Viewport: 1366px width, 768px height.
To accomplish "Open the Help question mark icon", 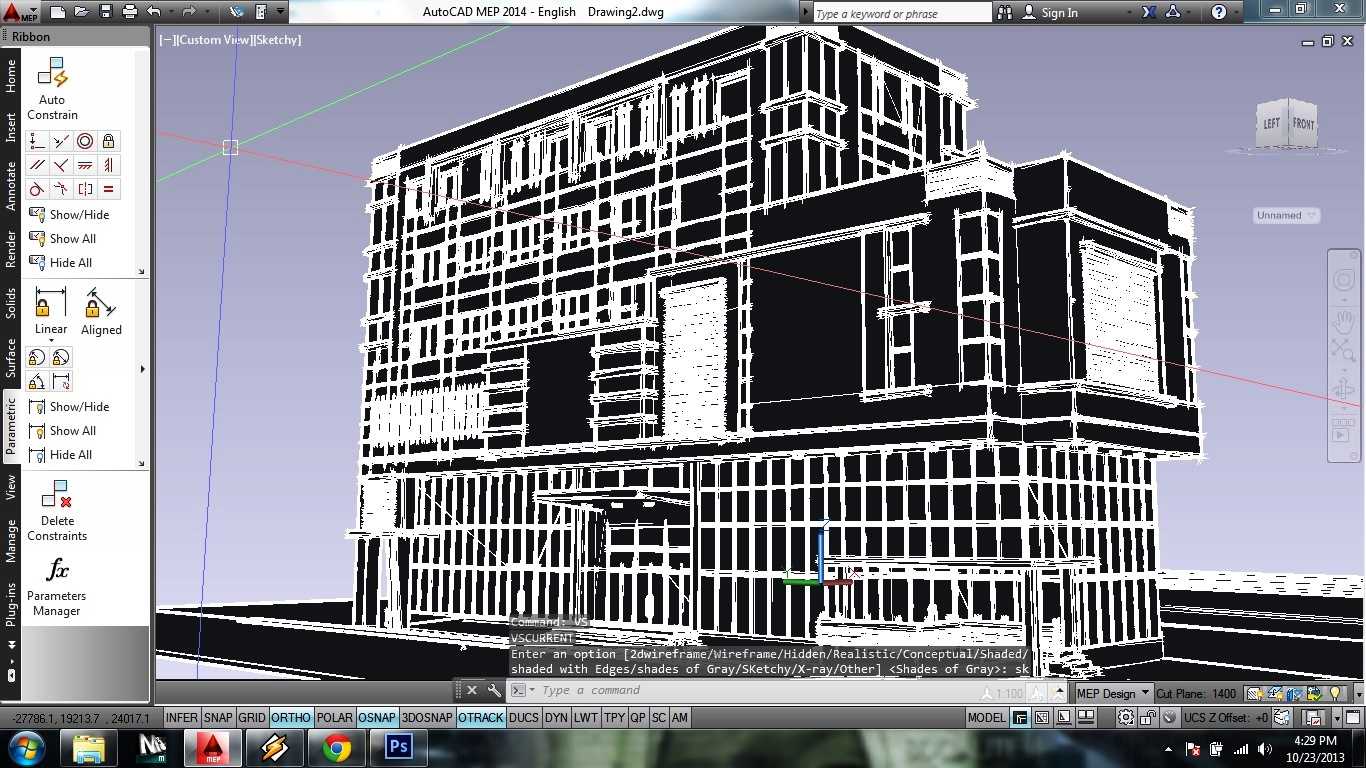I will pyautogui.click(x=1218, y=13).
